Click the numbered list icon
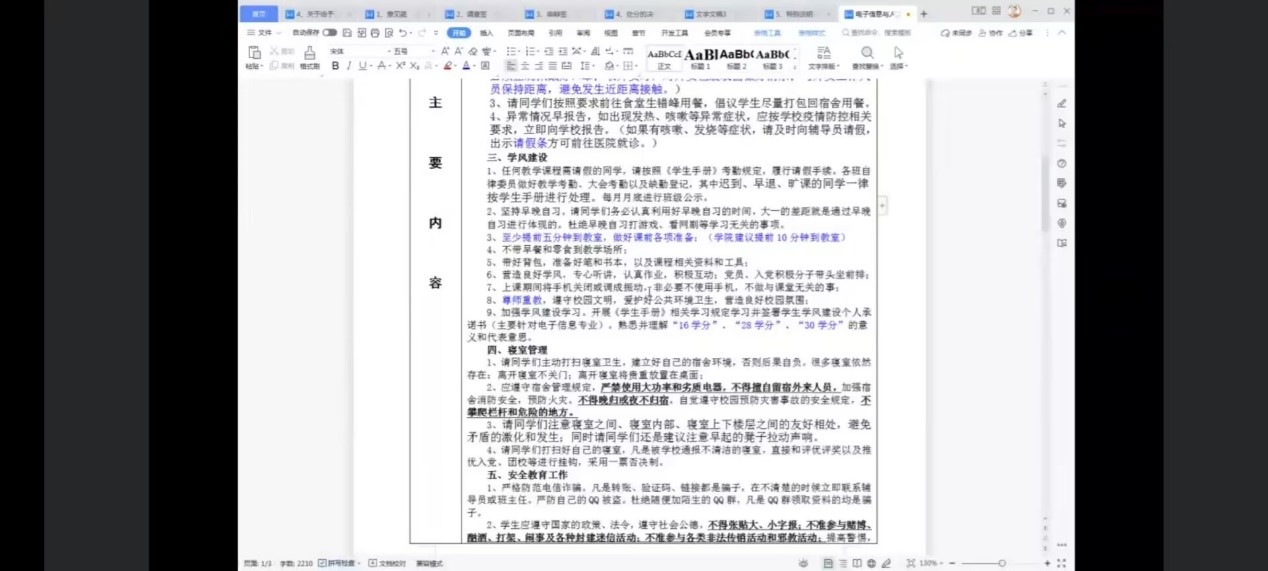The width and height of the screenshot is (1268, 571). 530,51
